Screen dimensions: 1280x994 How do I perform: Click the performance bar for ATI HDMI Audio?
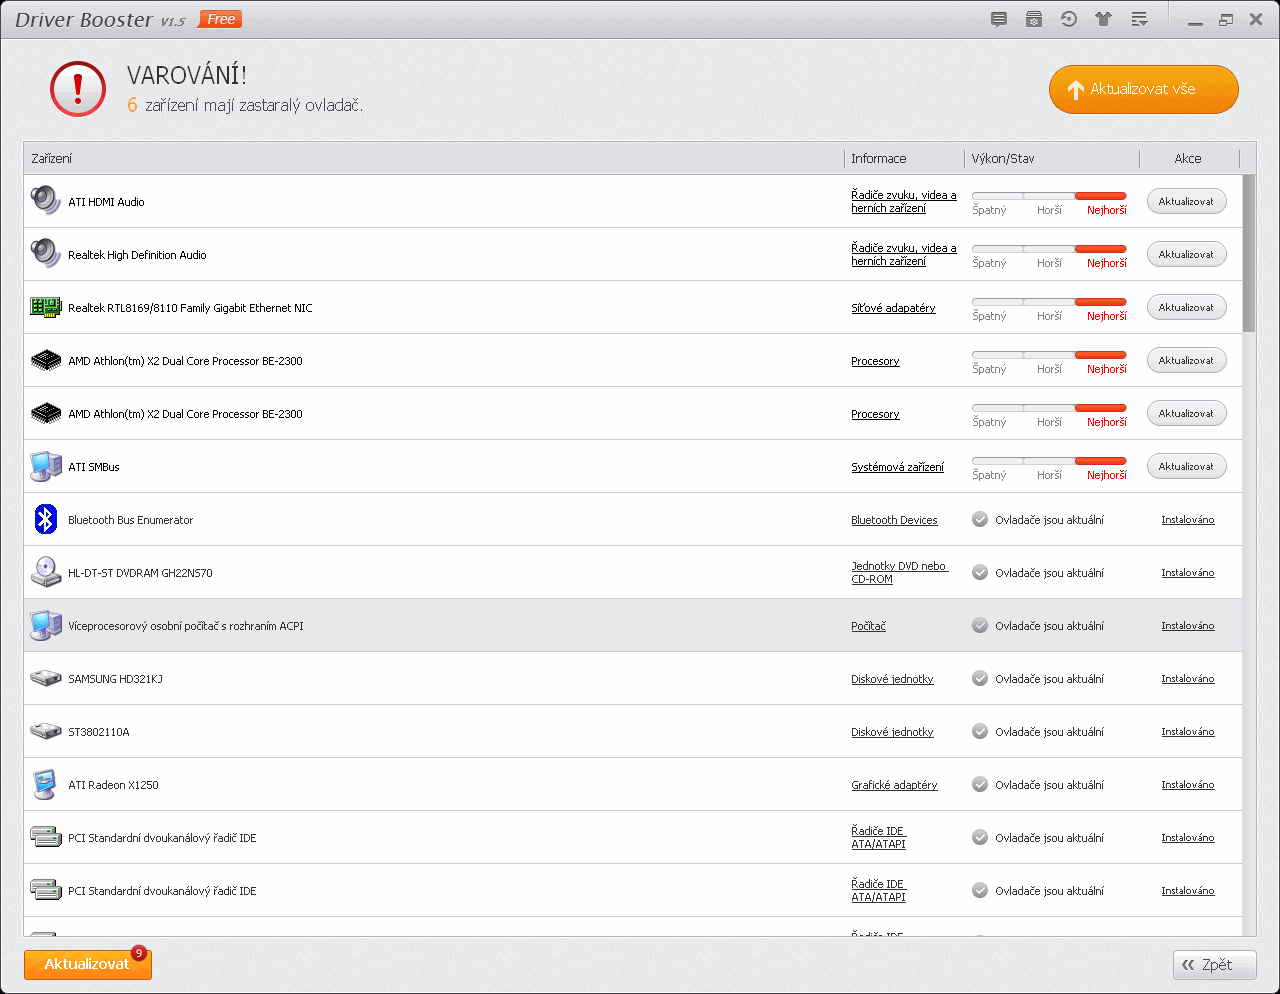click(x=1049, y=196)
